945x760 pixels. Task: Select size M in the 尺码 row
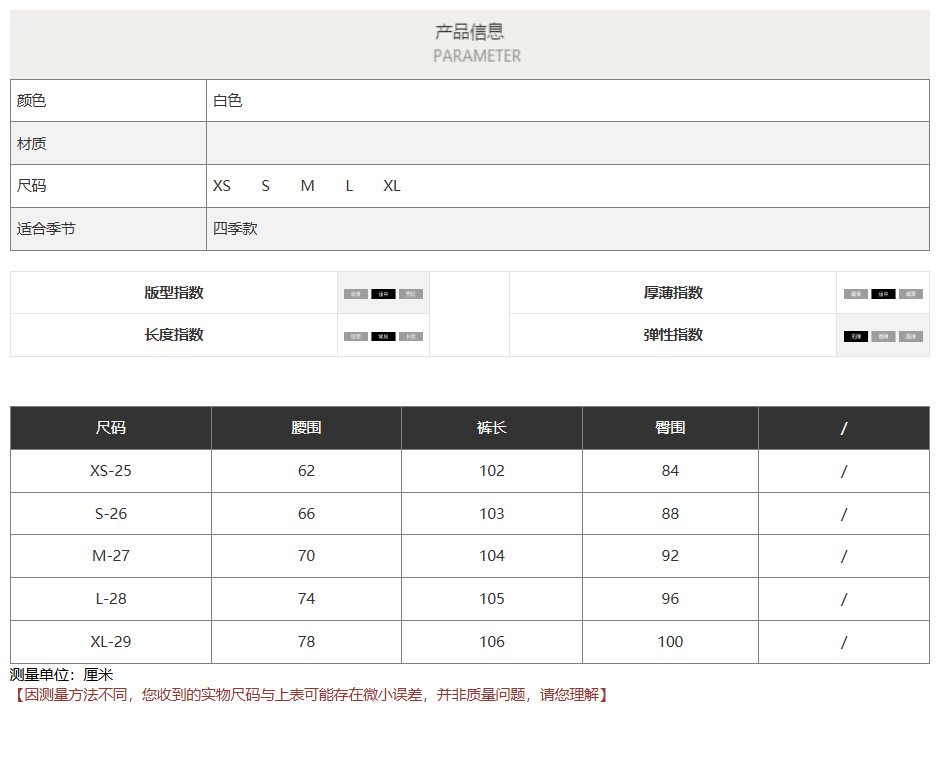click(x=307, y=186)
